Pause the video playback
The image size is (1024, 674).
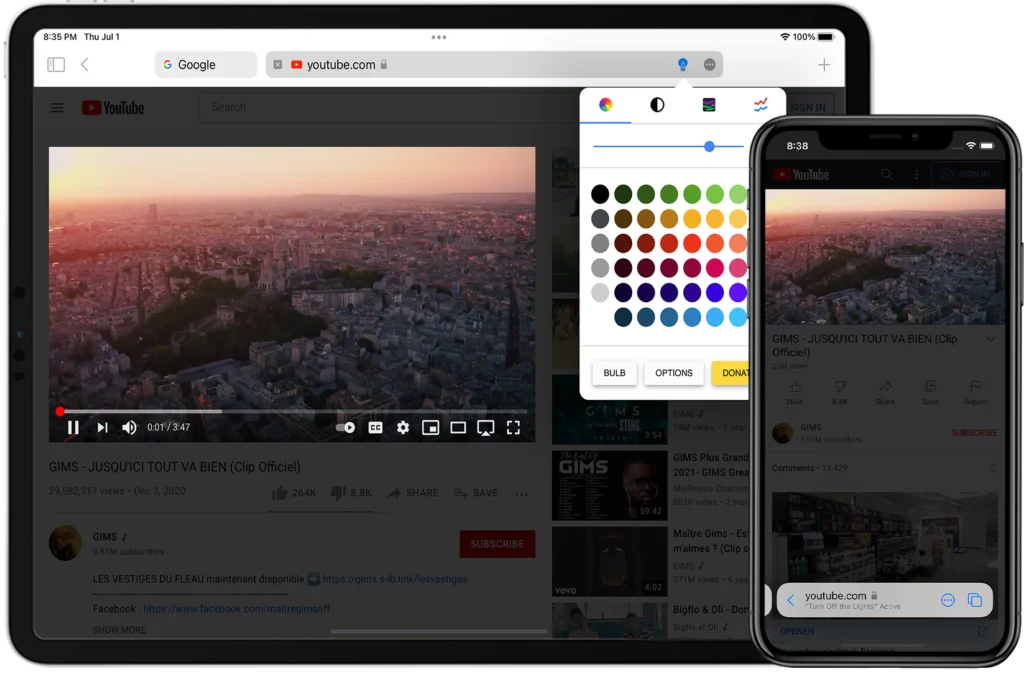click(73, 428)
